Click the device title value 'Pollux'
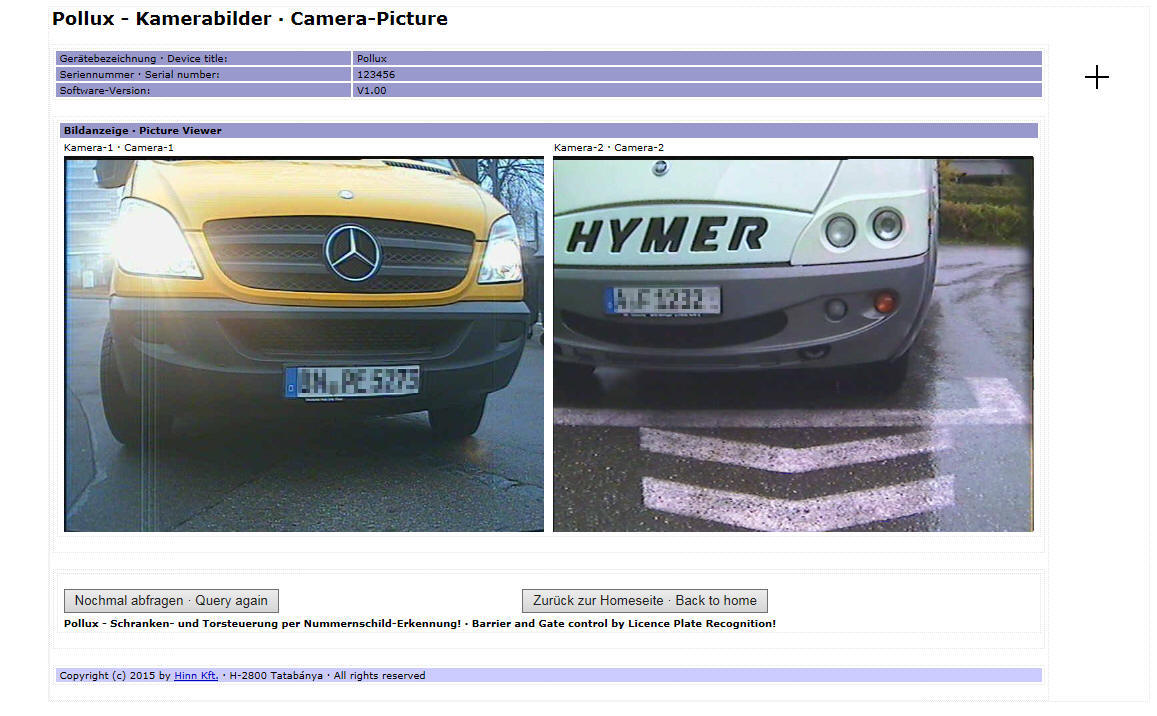 (x=372, y=58)
